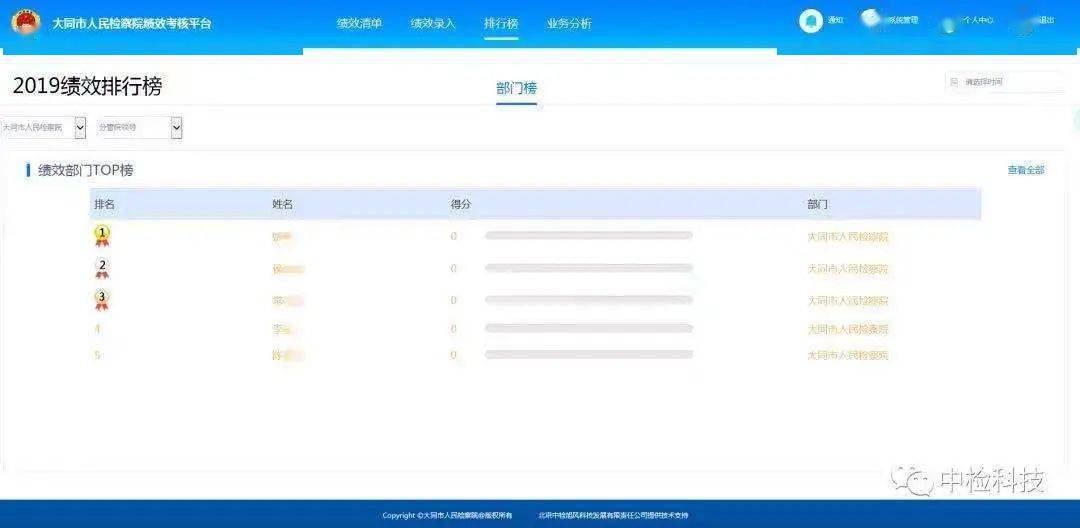Click the gold medal rank 1 icon

pyautogui.click(x=102, y=236)
